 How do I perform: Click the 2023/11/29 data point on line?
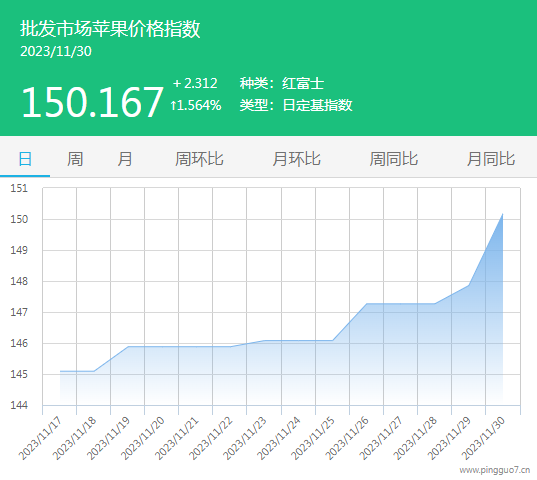[469, 285]
